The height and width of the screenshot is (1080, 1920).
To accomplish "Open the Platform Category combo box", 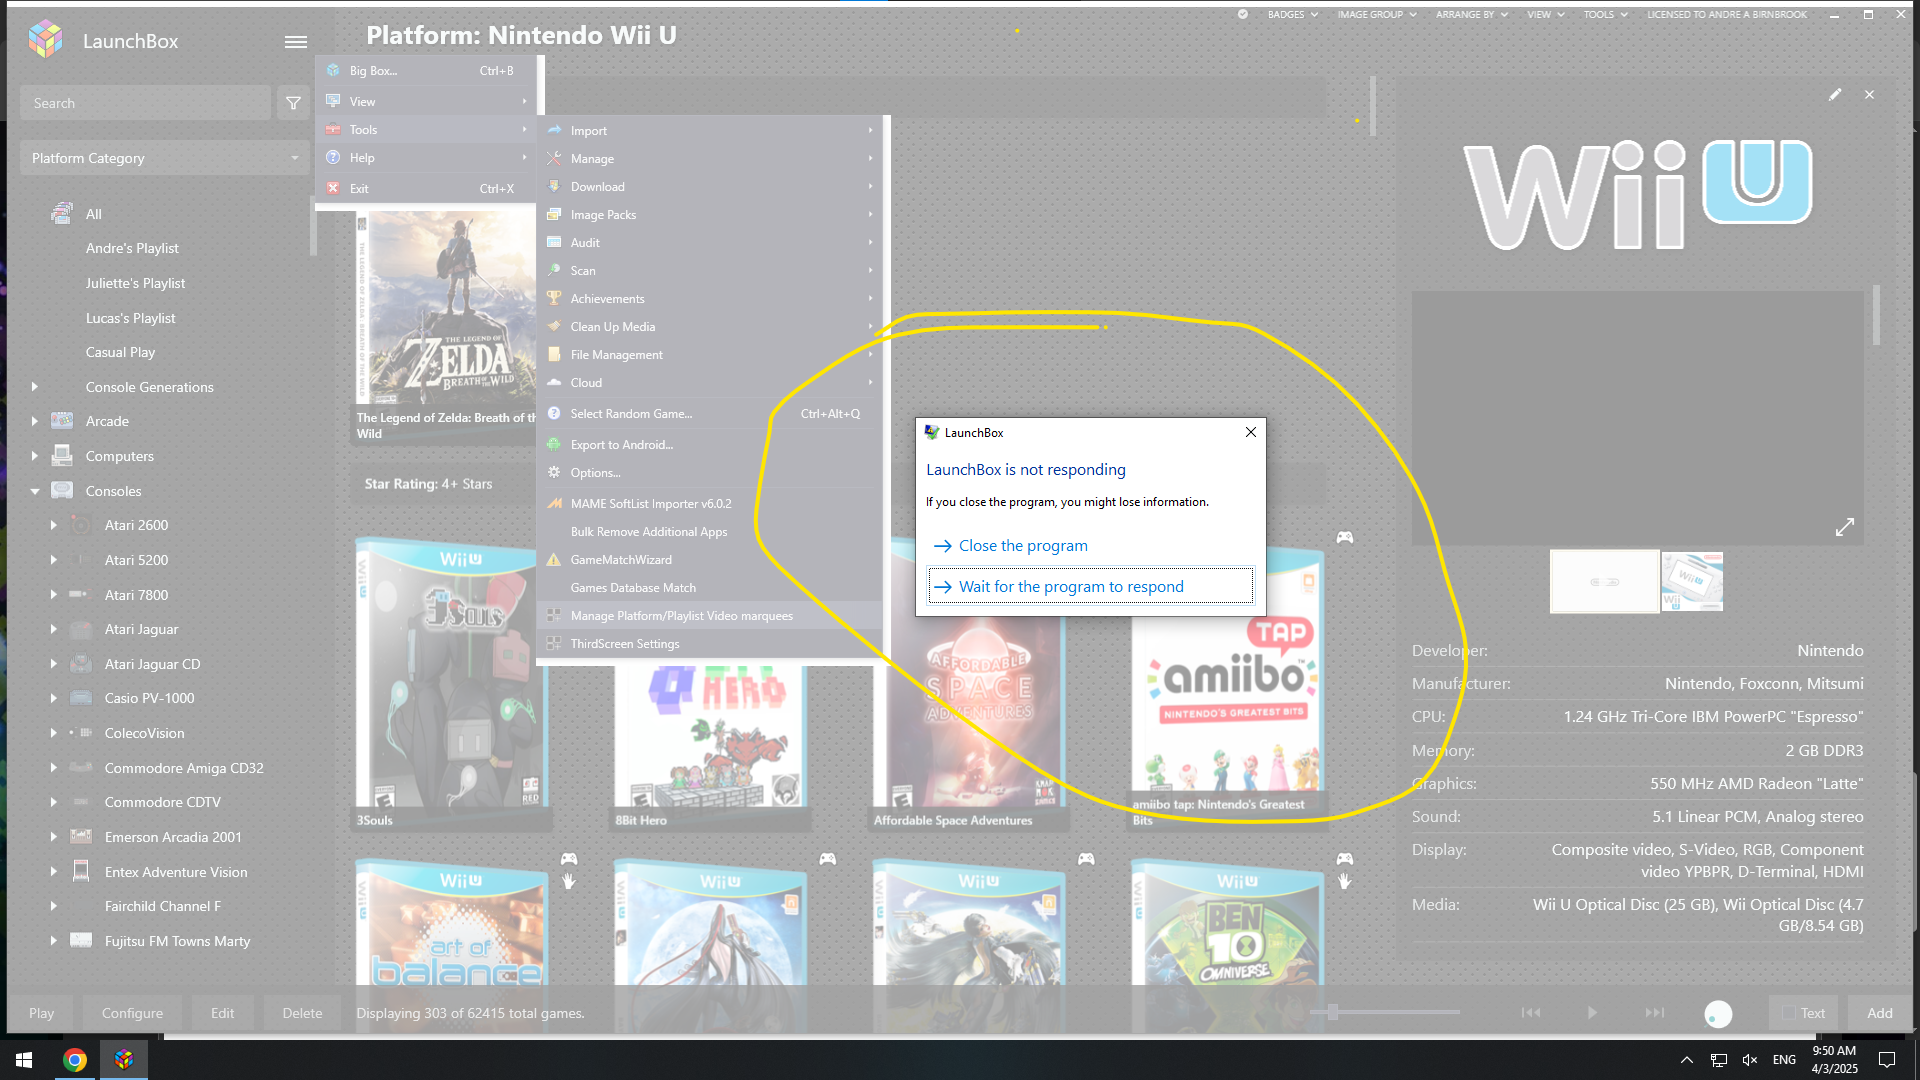I will [164, 158].
